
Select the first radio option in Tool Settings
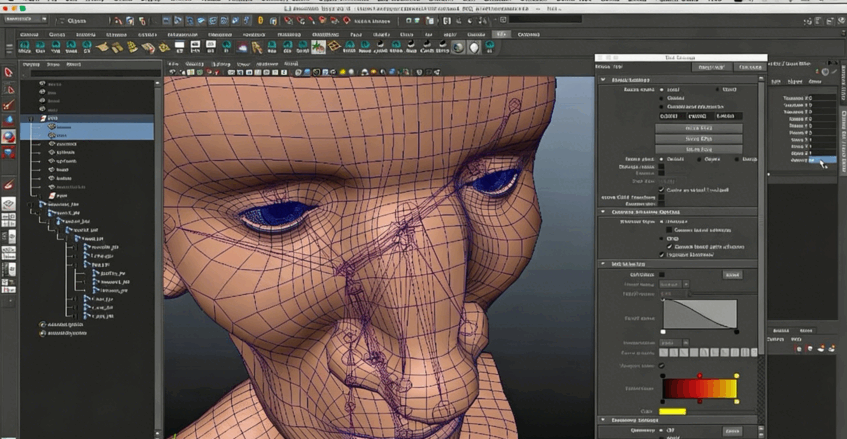(x=661, y=88)
